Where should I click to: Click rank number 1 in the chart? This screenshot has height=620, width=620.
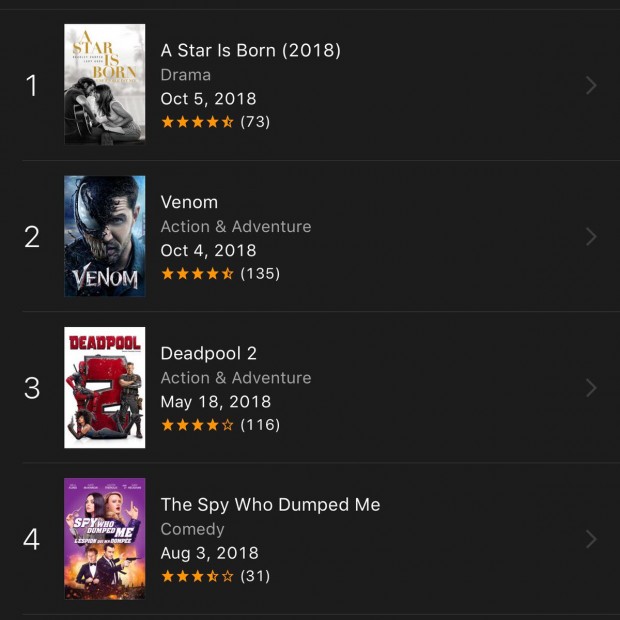[x=32, y=85]
